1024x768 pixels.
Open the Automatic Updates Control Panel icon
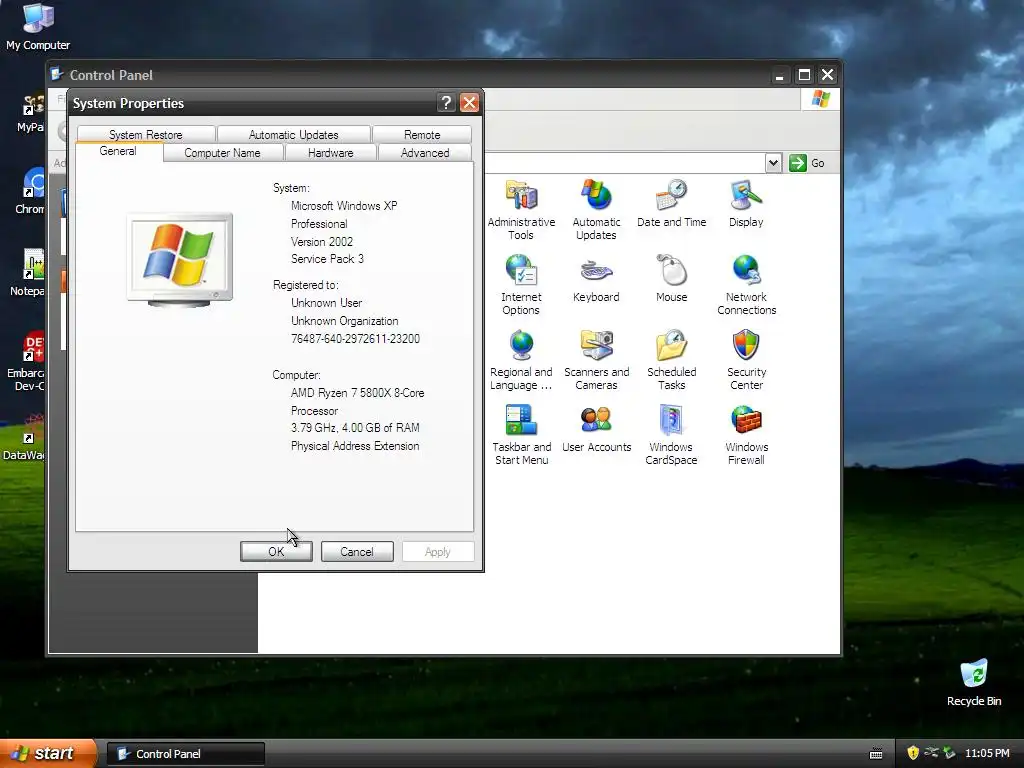(x=596, y=209)
